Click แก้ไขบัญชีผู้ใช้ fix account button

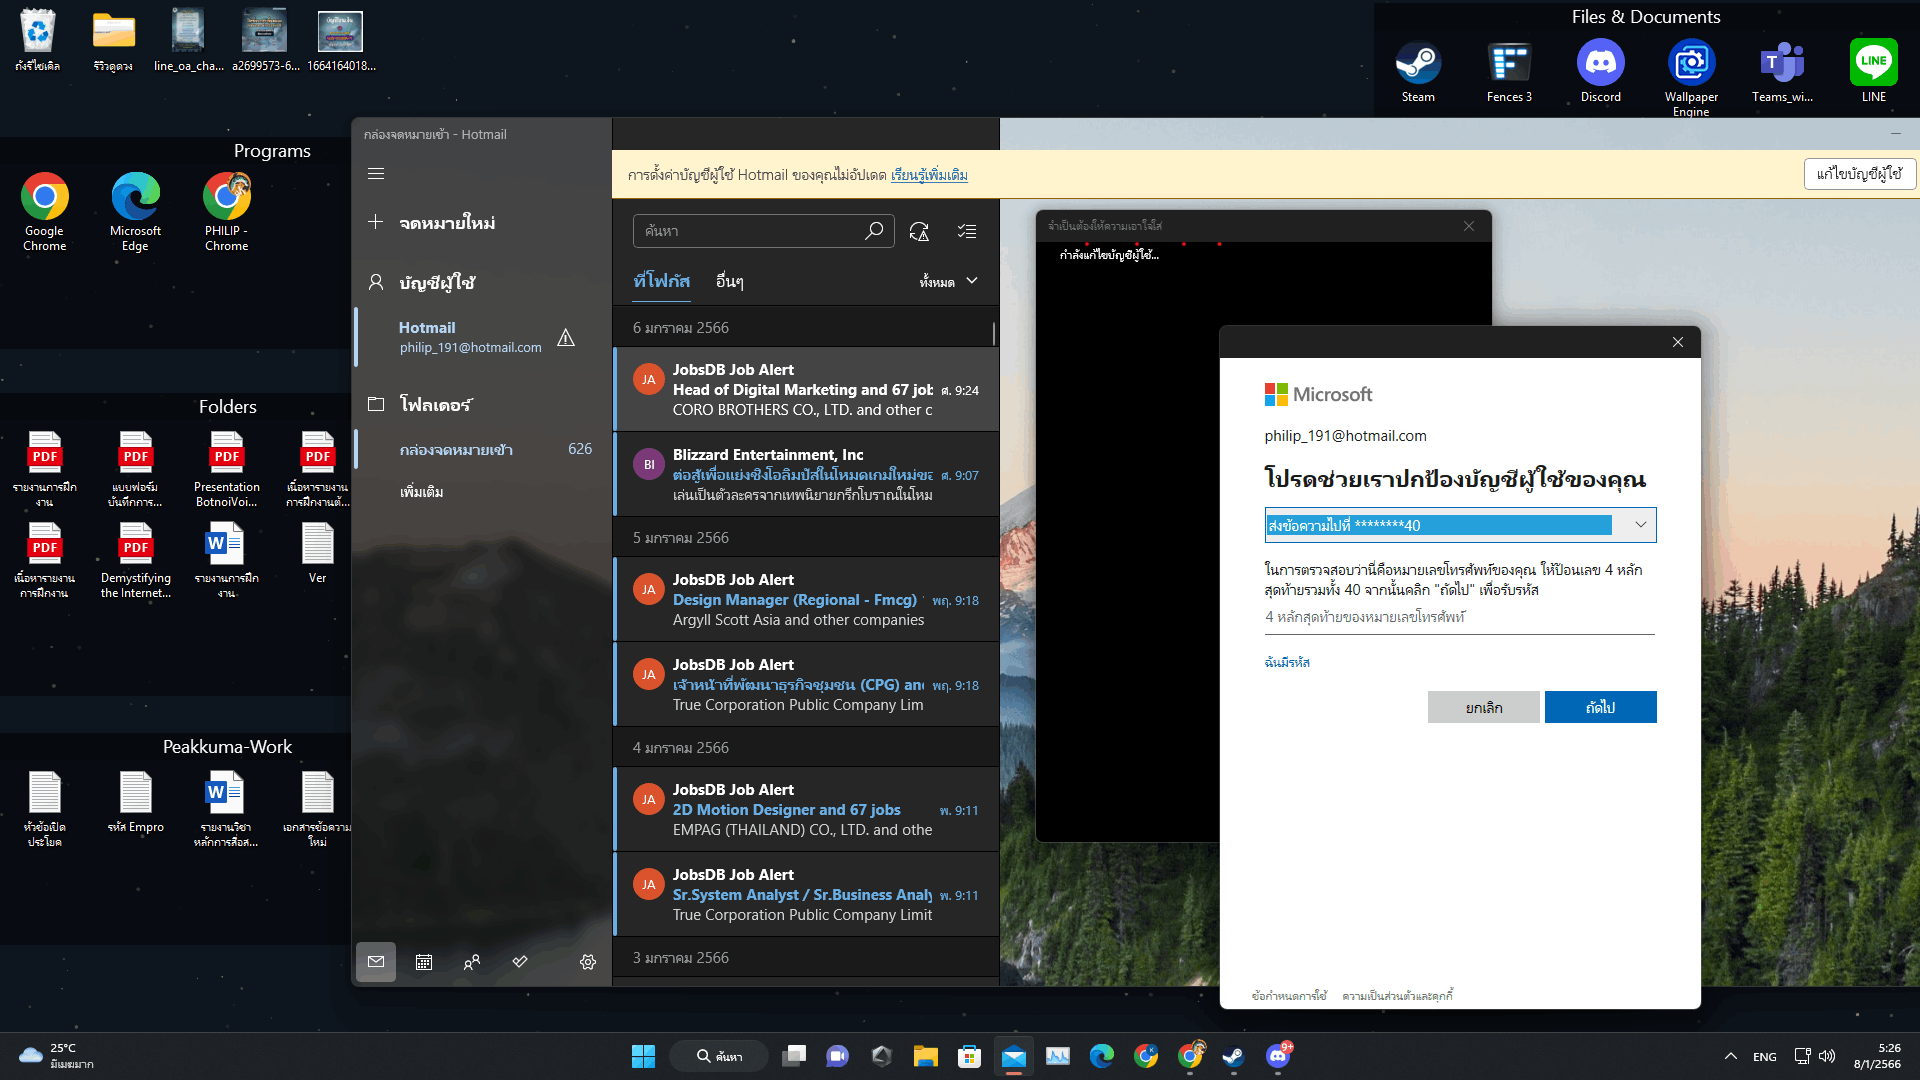tap(1859, 174)
